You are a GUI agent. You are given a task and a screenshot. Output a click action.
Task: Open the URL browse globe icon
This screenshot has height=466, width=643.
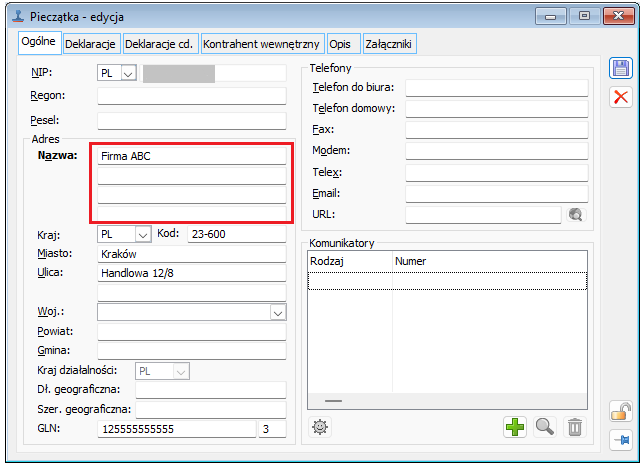point(575,214)
